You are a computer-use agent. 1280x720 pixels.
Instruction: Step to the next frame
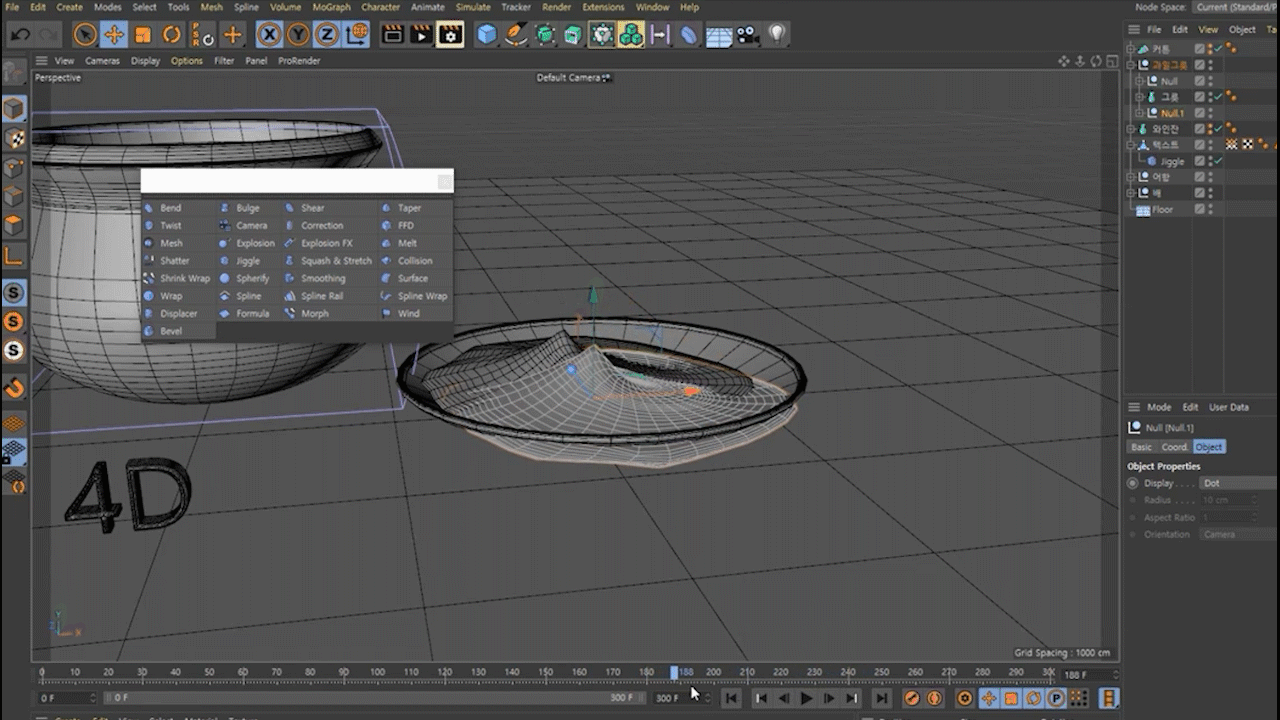(829, 698)
